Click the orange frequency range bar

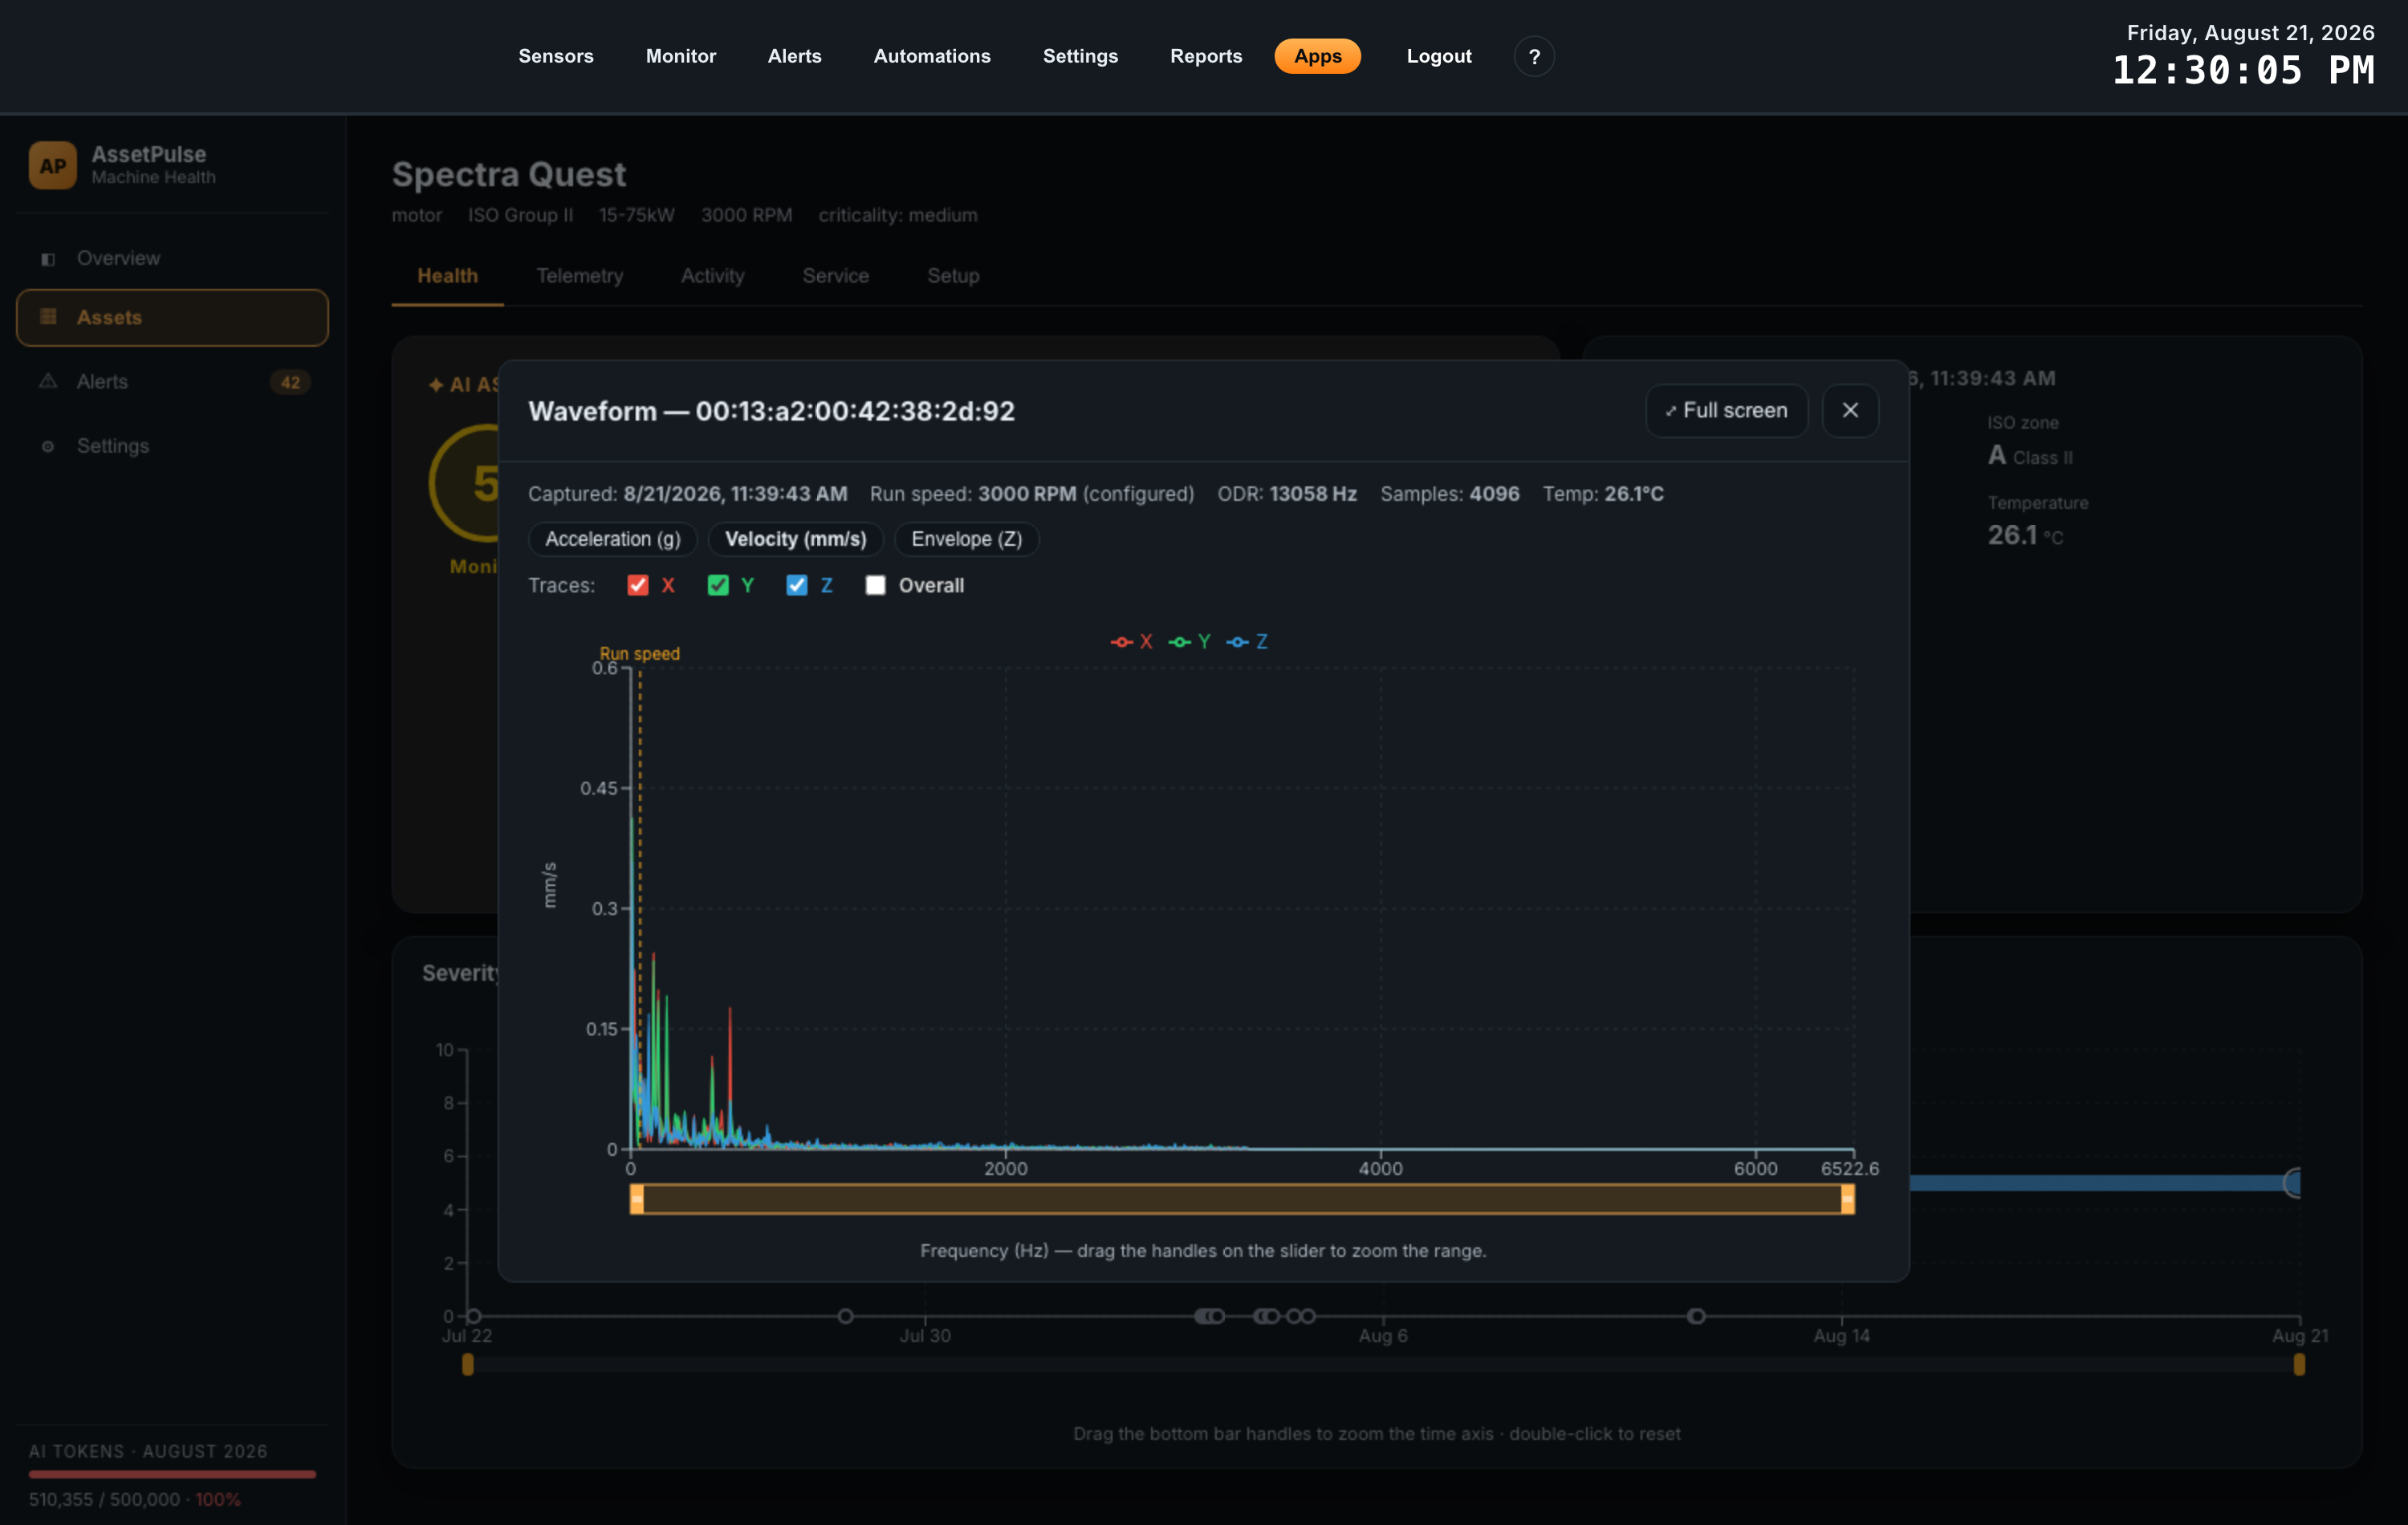coord(1242,1198)
